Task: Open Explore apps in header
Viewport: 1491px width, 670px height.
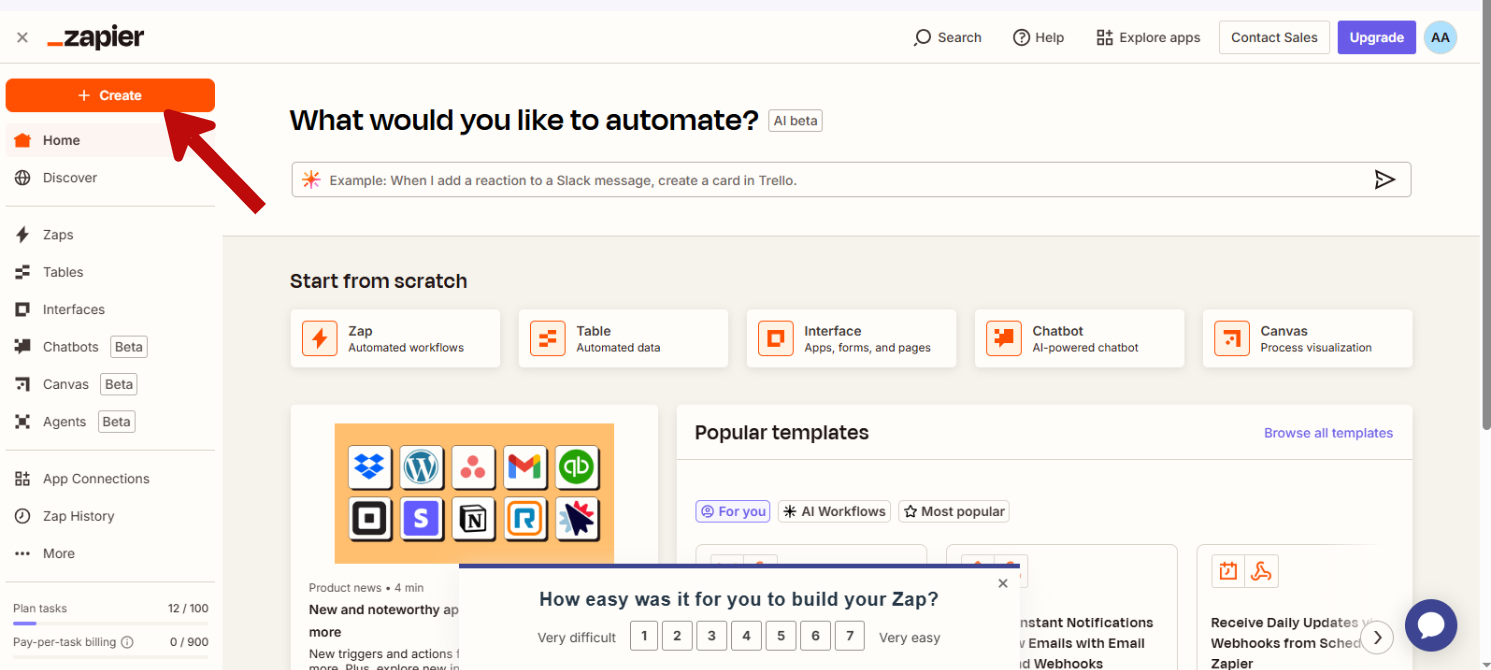Action: coord(1148,38)
